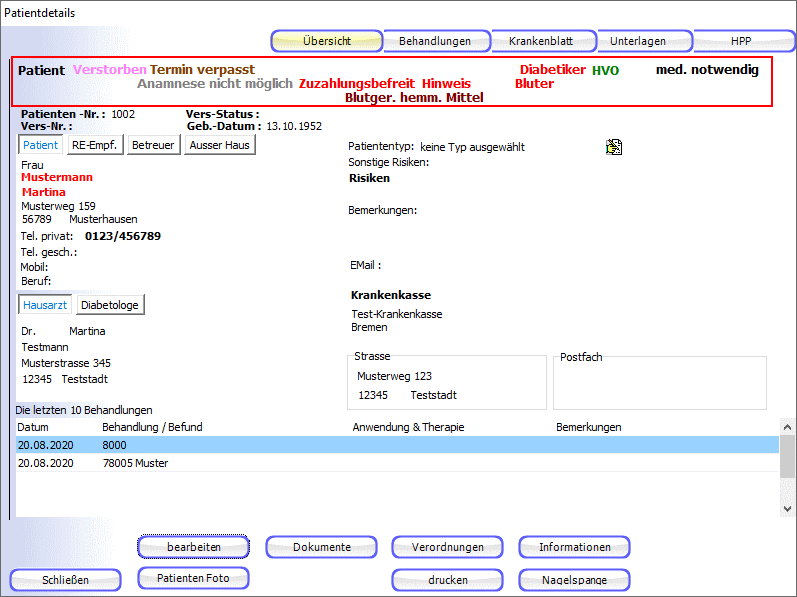The height and width of the screenshot is (597, 797).
Task: Select the 78005 Muster treatment row
Action: [397, 463]
